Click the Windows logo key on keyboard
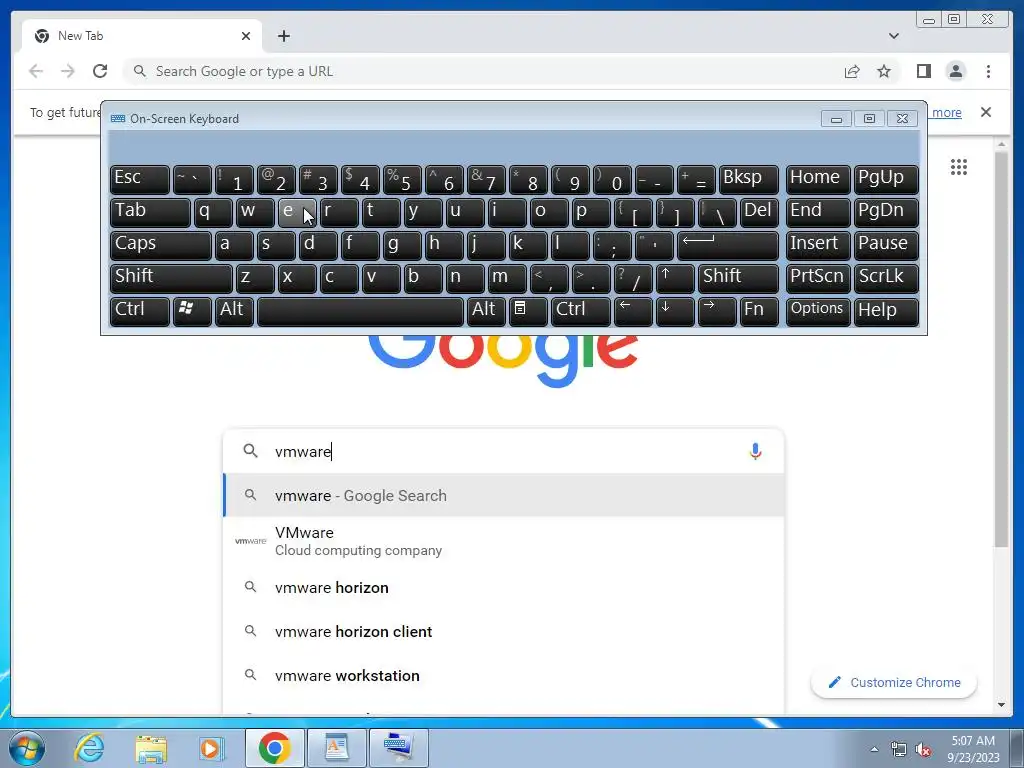Viewport: 1024px width, 768px height. click(x=192, y=311)
